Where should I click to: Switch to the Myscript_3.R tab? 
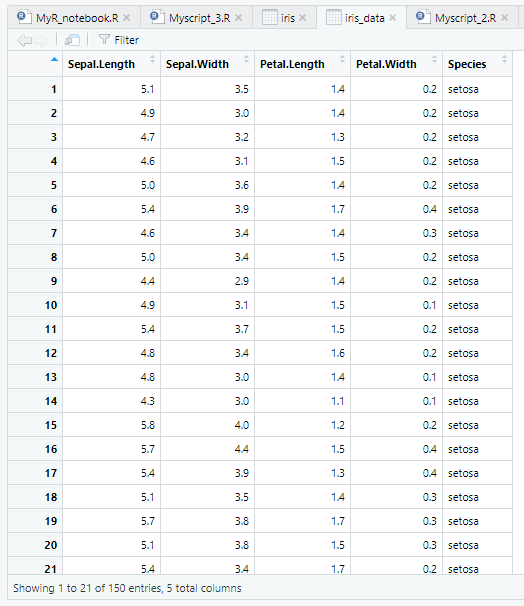199,18
